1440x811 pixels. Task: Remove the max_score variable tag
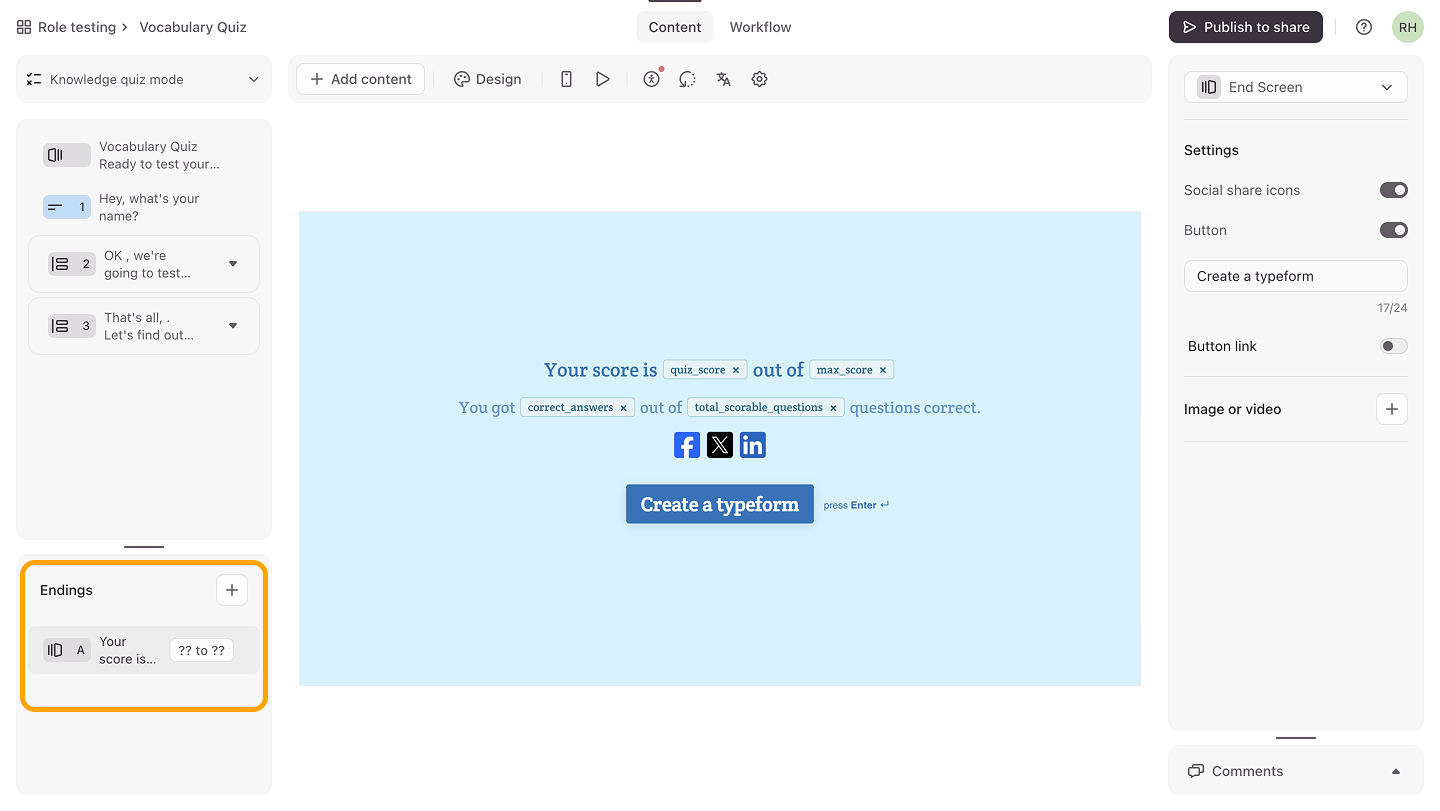click(883, 370)
